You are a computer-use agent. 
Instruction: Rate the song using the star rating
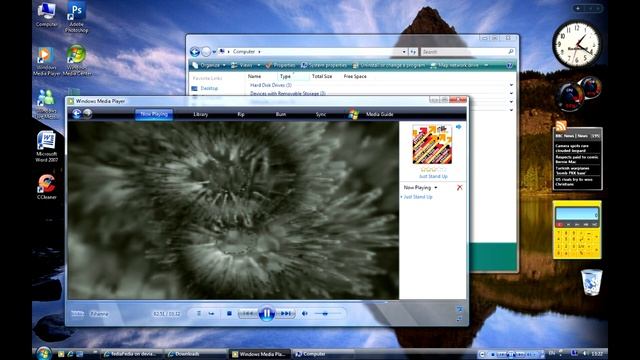433,170
